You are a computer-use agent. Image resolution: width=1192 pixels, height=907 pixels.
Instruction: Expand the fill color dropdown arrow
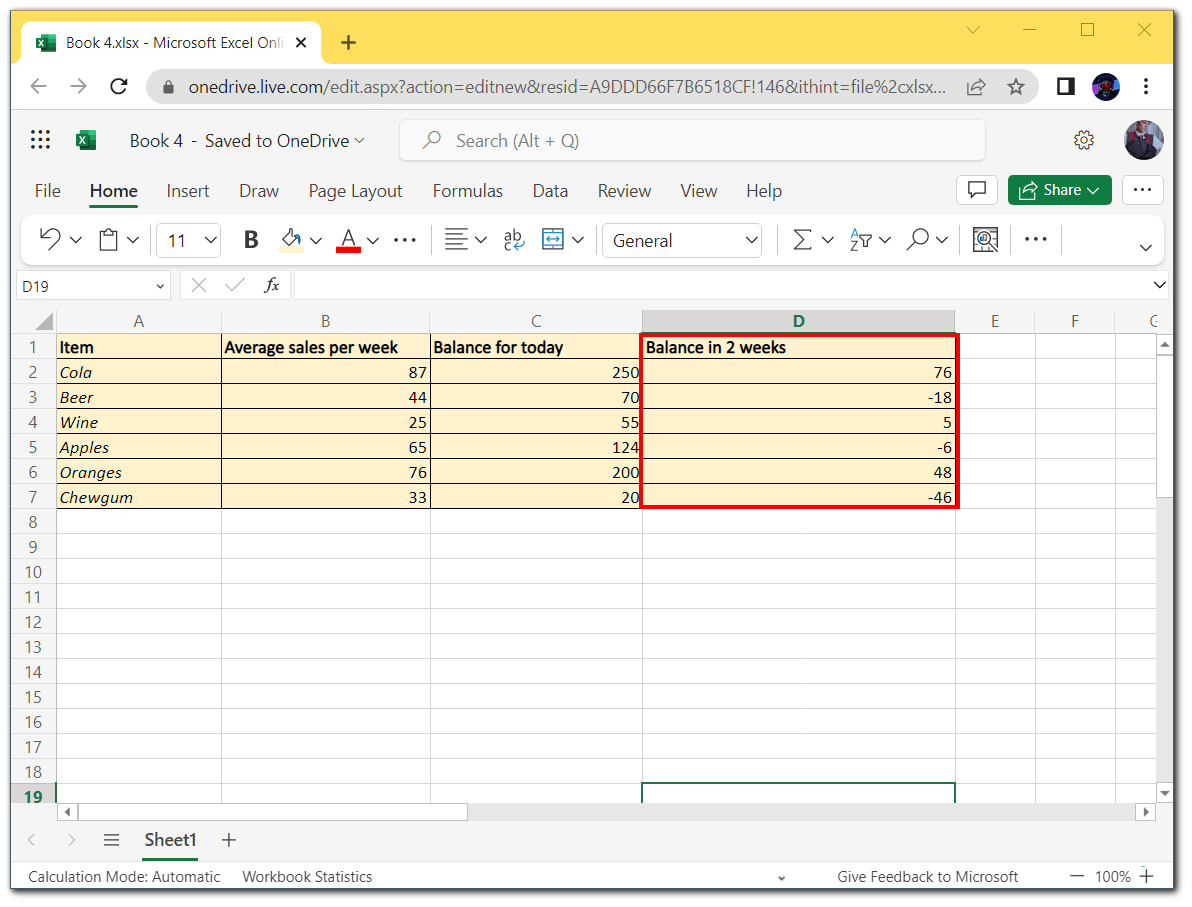coord(316,241)
